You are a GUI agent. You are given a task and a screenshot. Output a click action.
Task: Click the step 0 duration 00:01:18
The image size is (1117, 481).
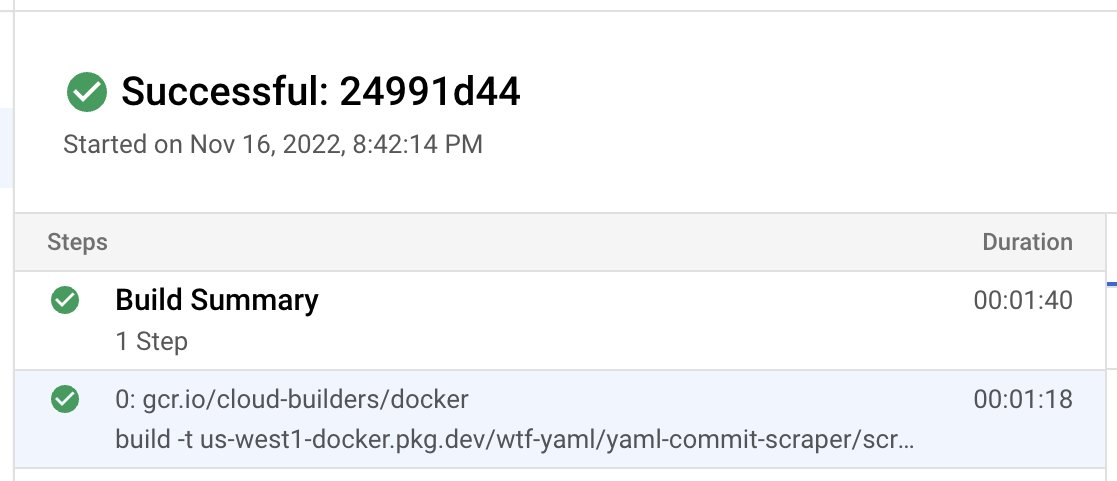[x=1023, y=400]
